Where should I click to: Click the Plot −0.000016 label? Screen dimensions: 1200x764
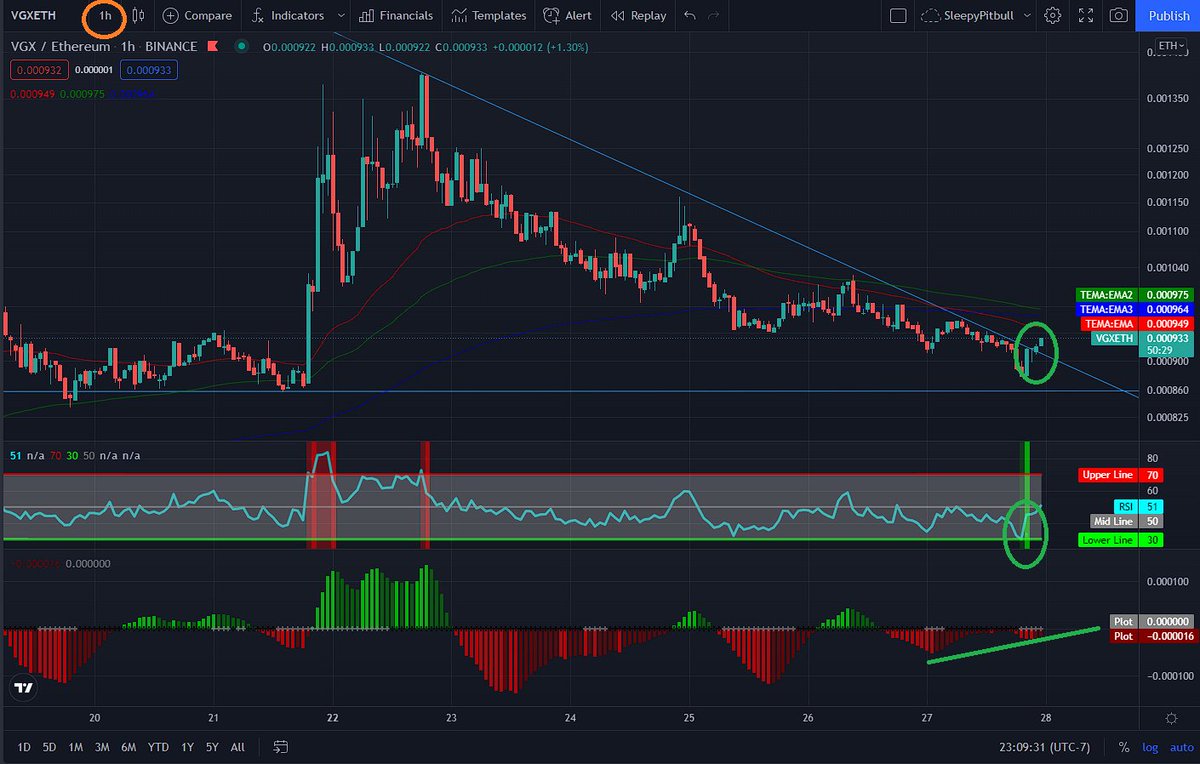click(x=1150, y=636)
